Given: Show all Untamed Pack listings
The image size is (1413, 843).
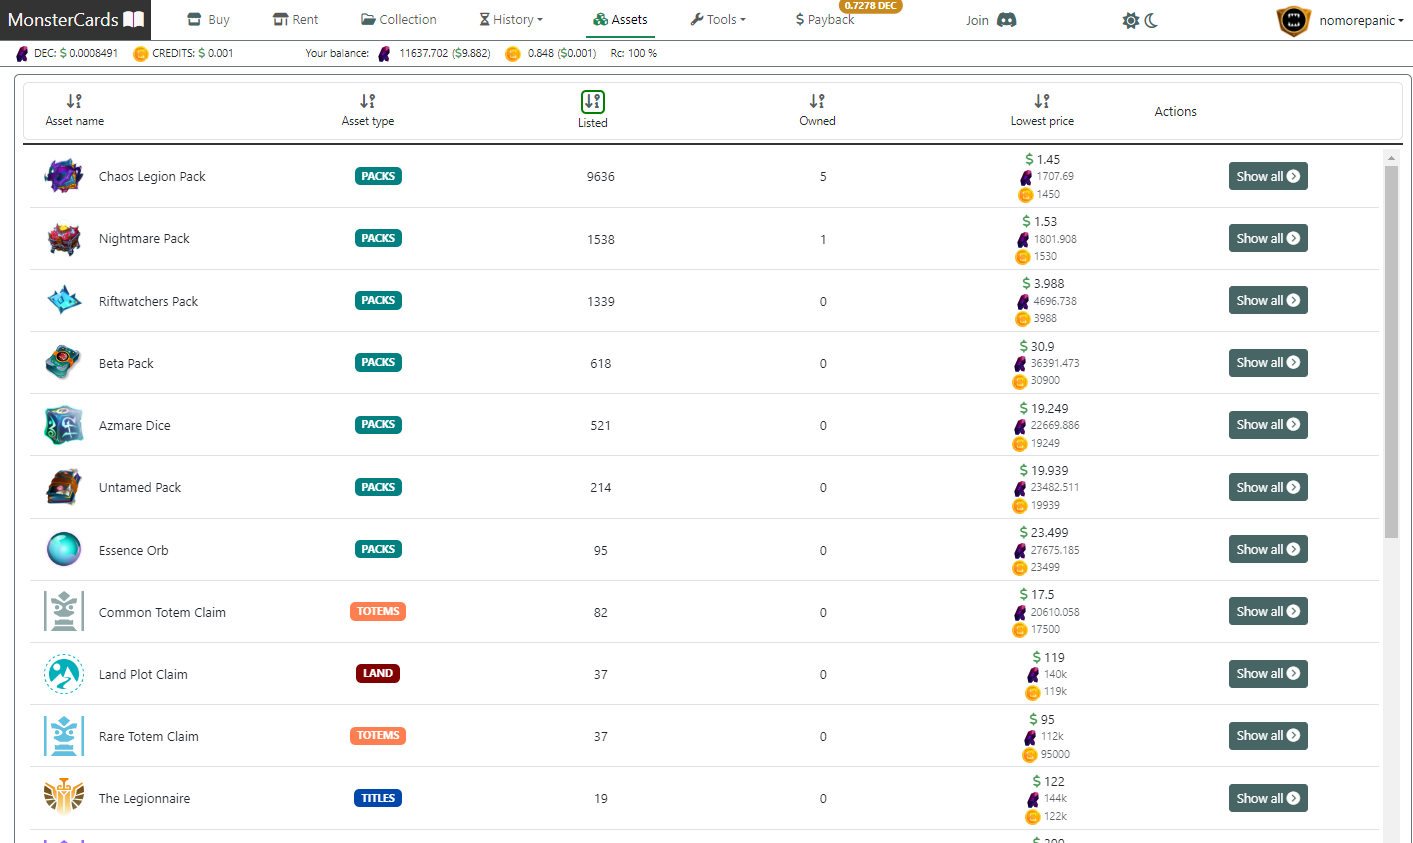Looking at the screenshot, I should pos(1268,487).
